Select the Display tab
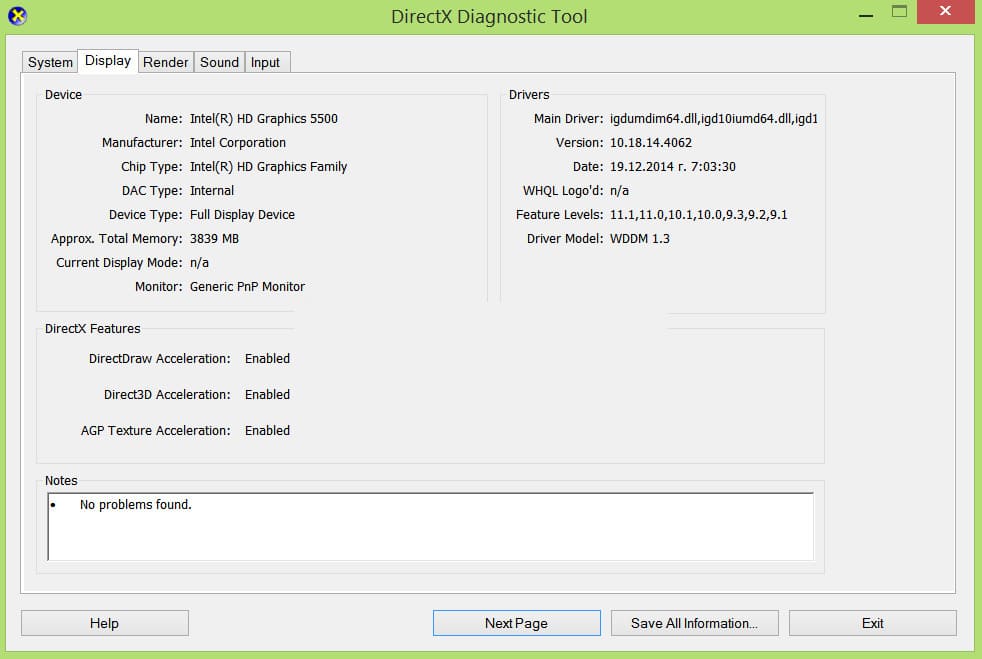 pos(108,61)
